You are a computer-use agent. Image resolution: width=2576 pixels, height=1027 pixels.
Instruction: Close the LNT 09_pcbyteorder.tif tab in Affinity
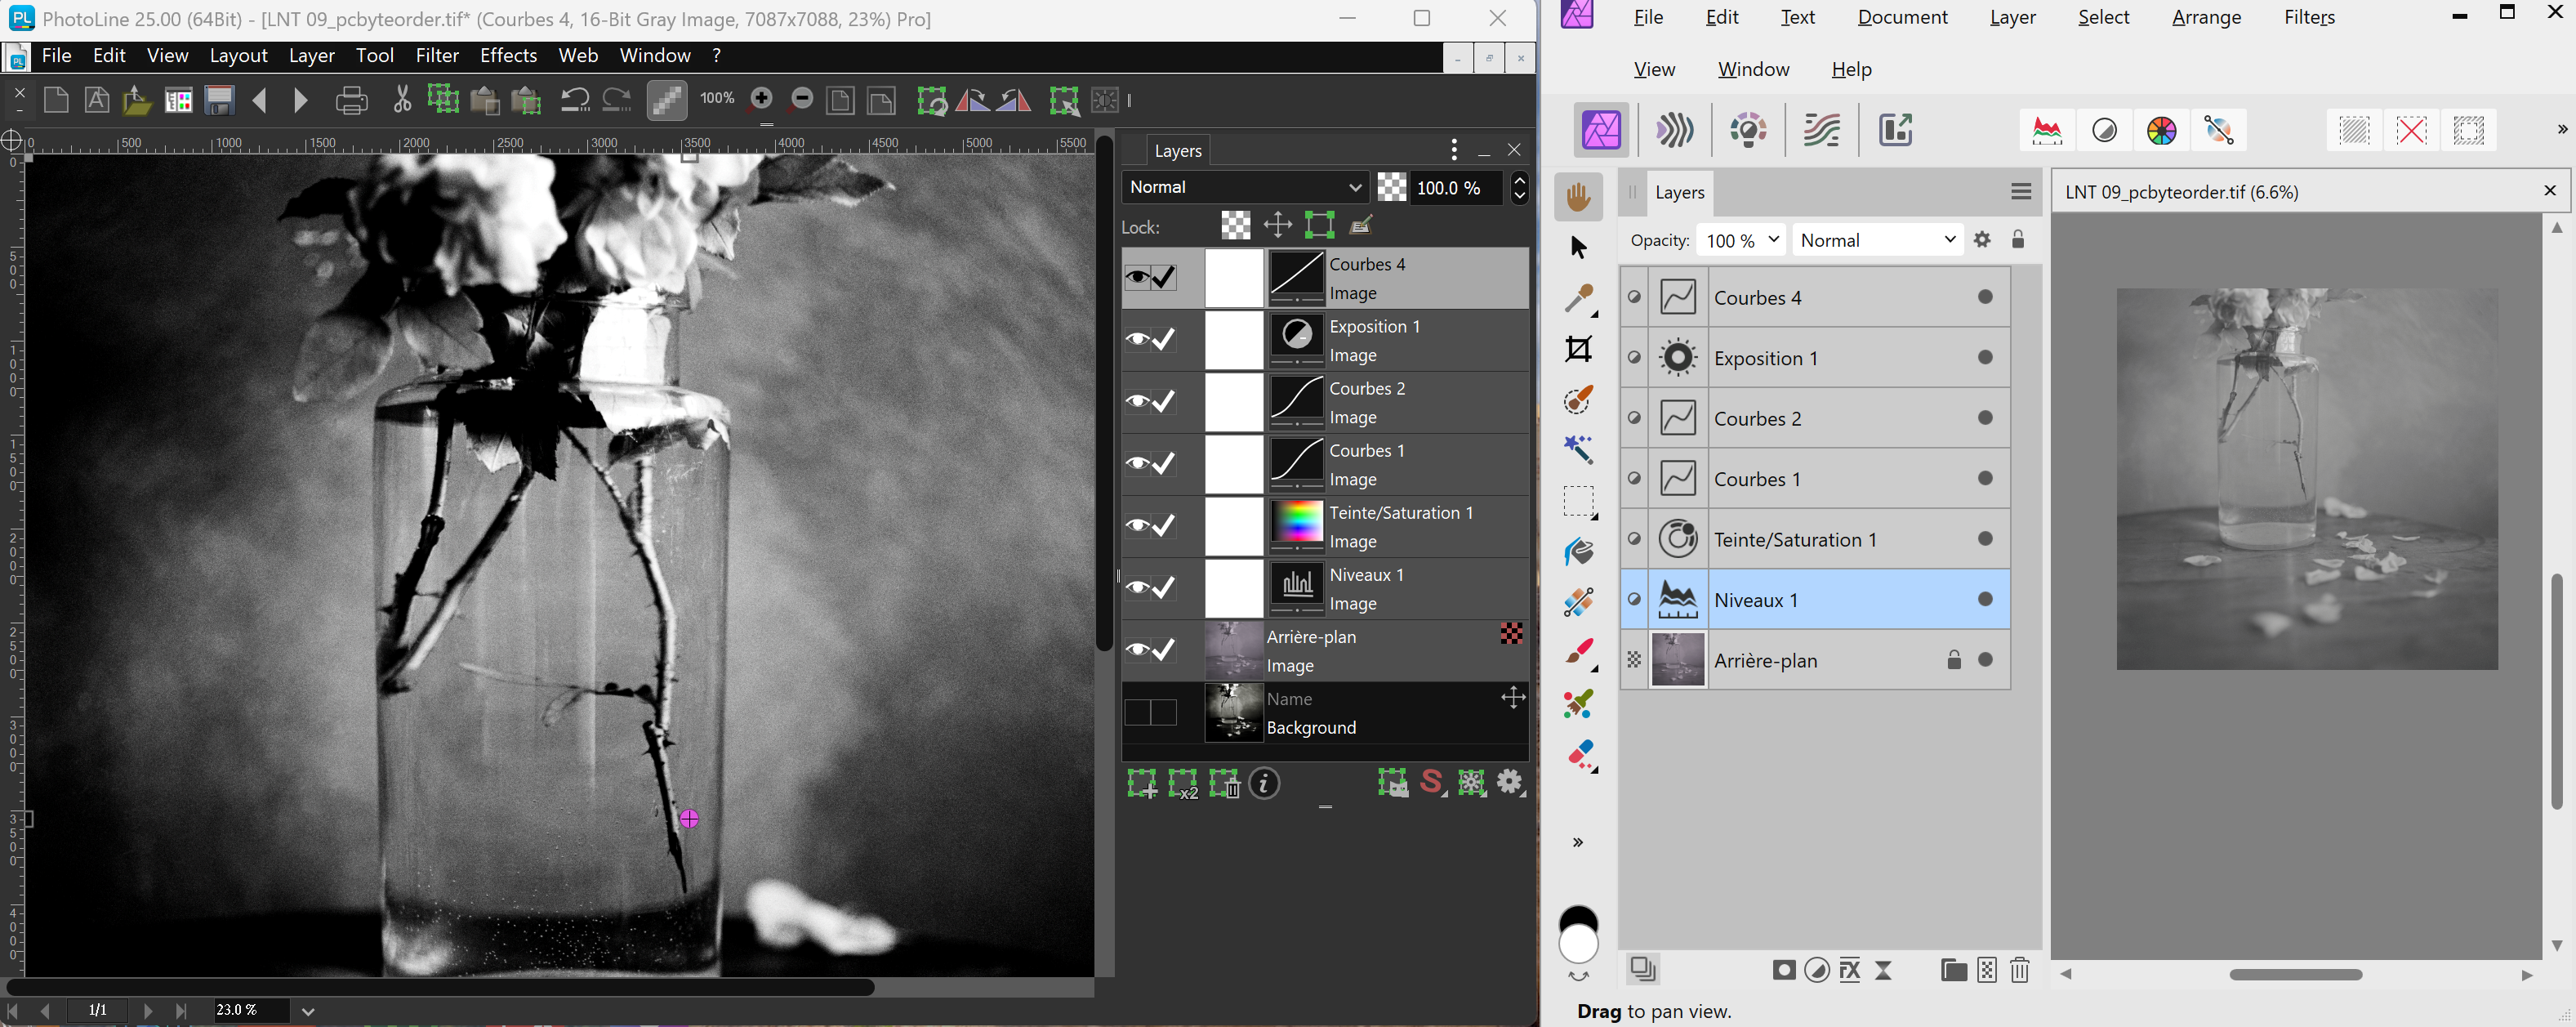pyautogui.click(x=2549, y=190)
